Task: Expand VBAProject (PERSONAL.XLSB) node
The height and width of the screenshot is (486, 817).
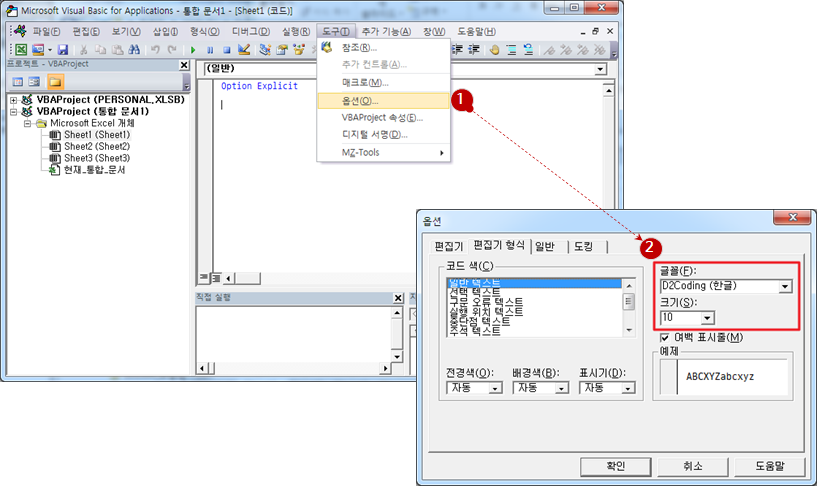Action: [x=14, y=99]
